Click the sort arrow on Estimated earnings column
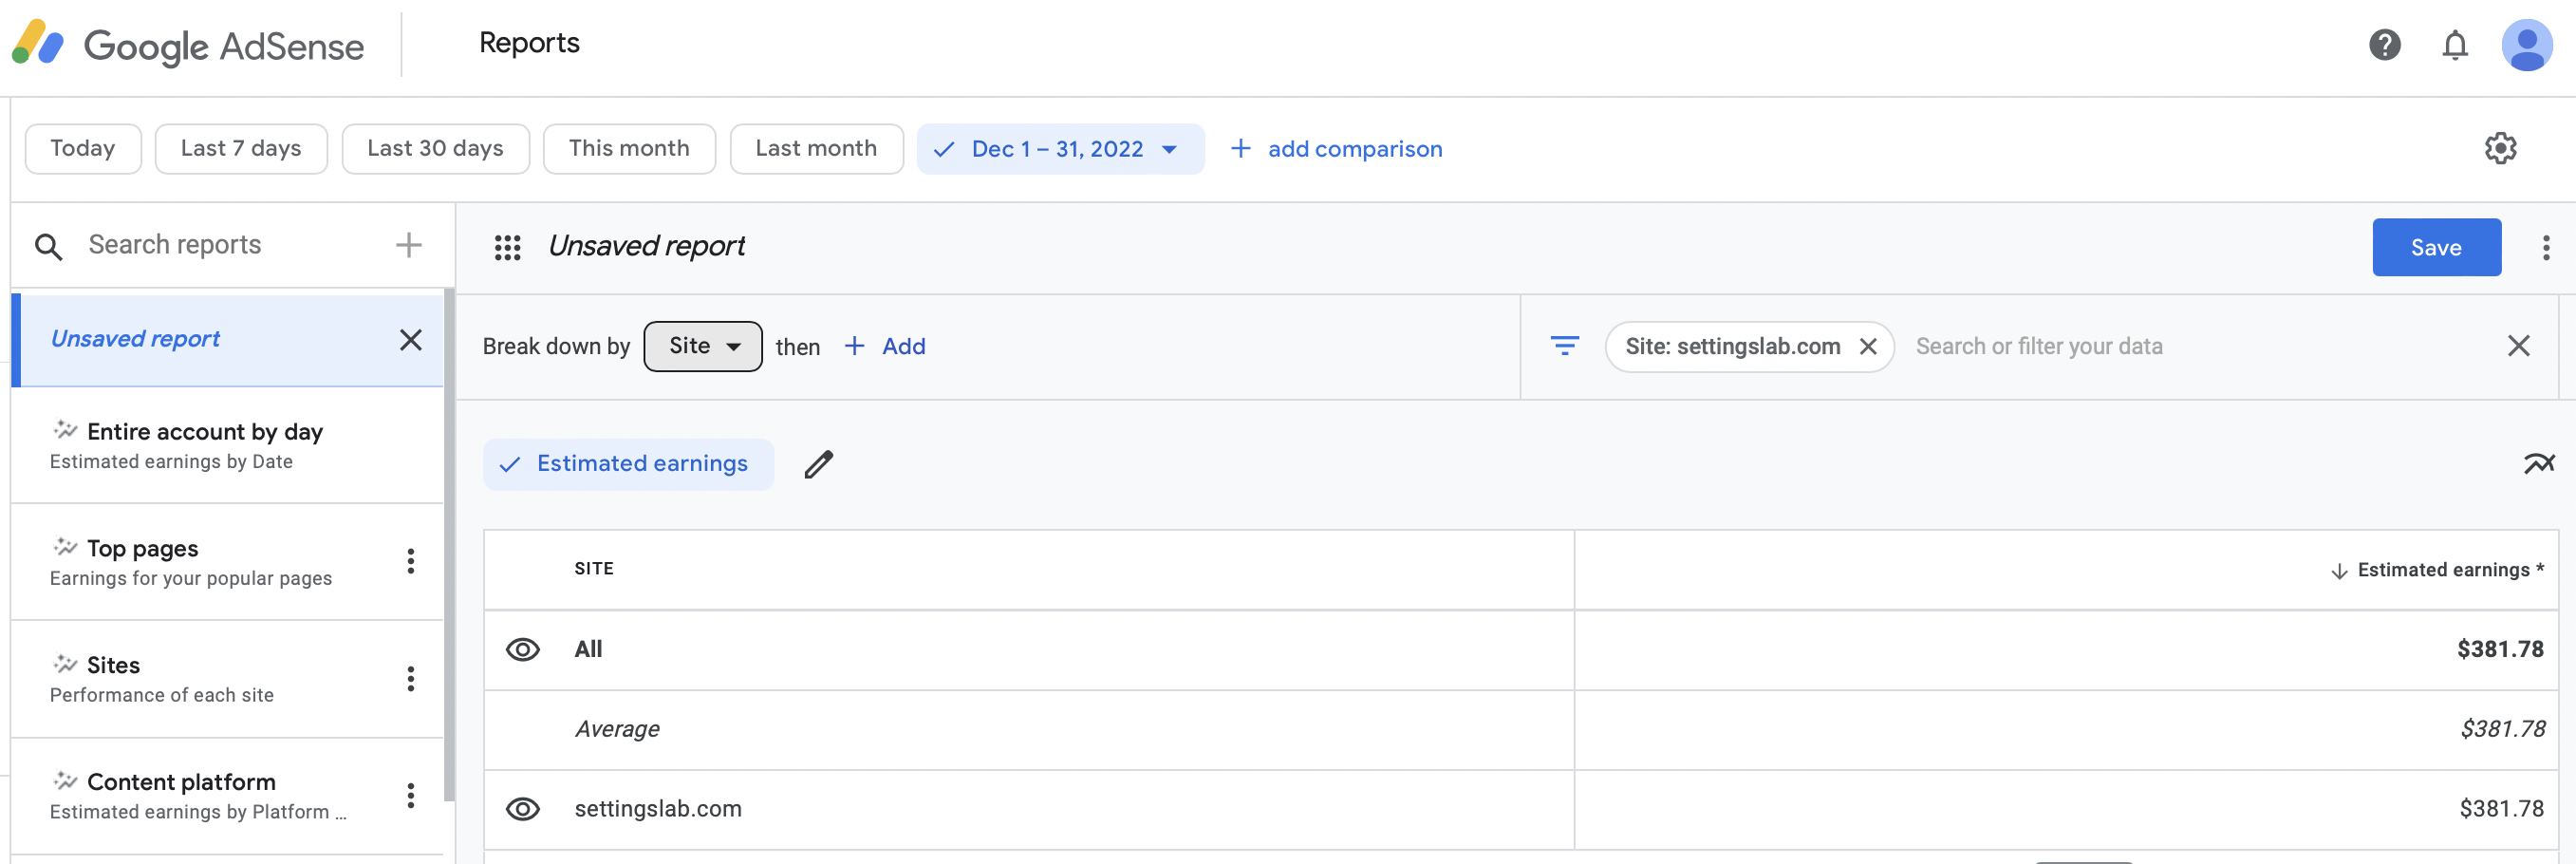 pos(2339,571)
